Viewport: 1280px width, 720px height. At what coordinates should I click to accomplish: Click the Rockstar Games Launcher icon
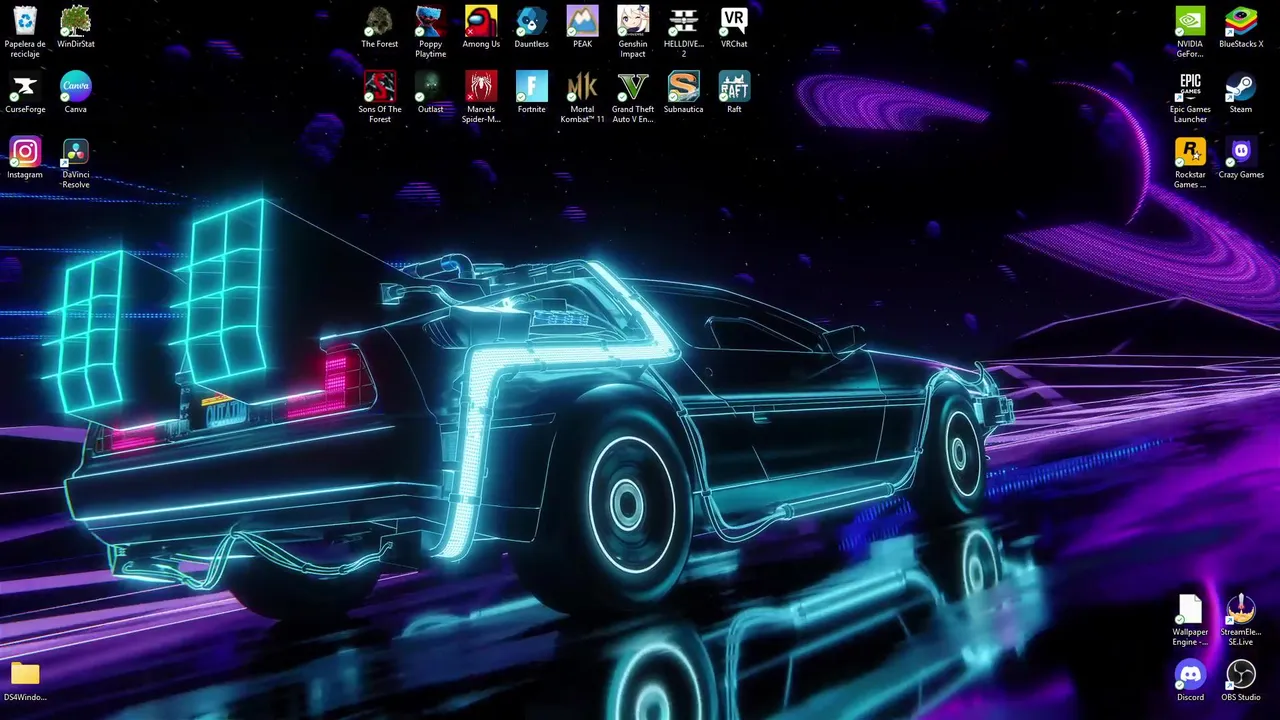(1190, 151)
